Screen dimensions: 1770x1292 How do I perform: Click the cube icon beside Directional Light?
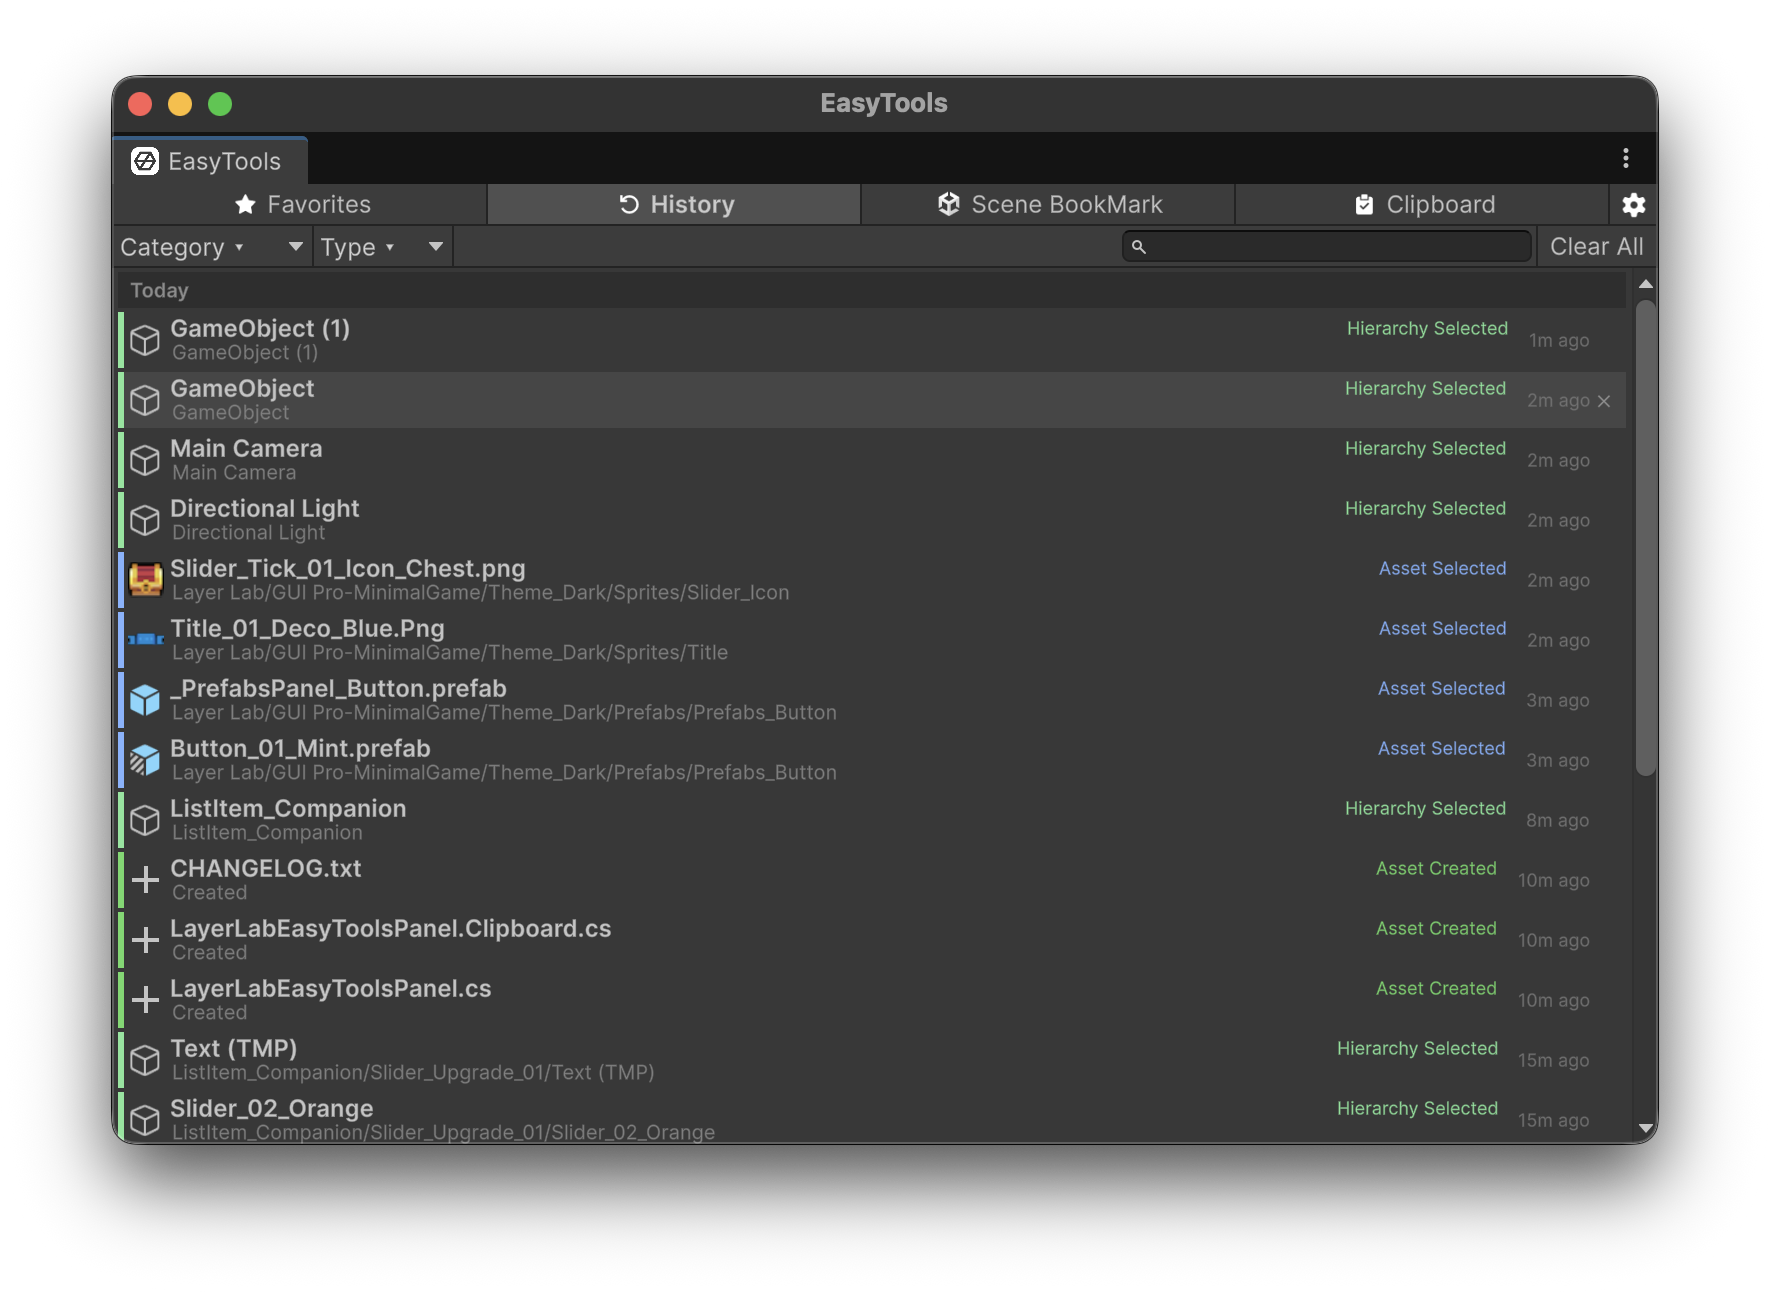(145, 520)
